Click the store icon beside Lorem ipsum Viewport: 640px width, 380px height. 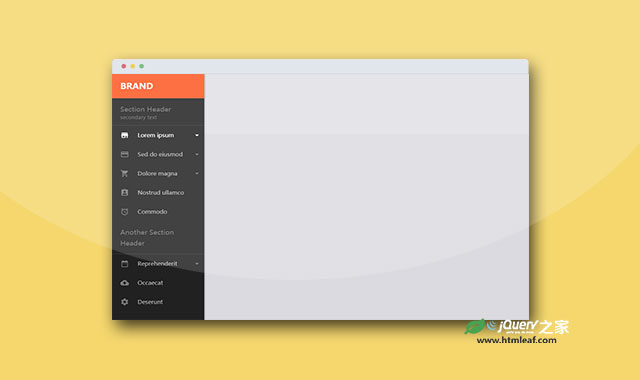tap(124, 135)
